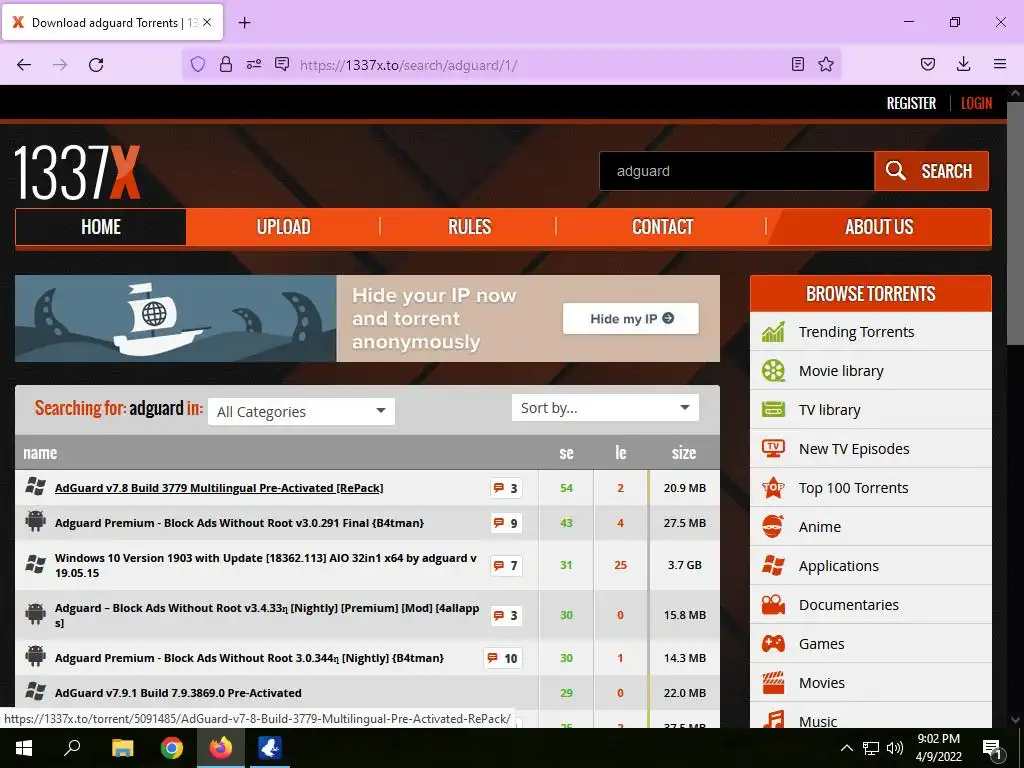
Task: Open the All Categories dropdown
Action: [301, 411]
